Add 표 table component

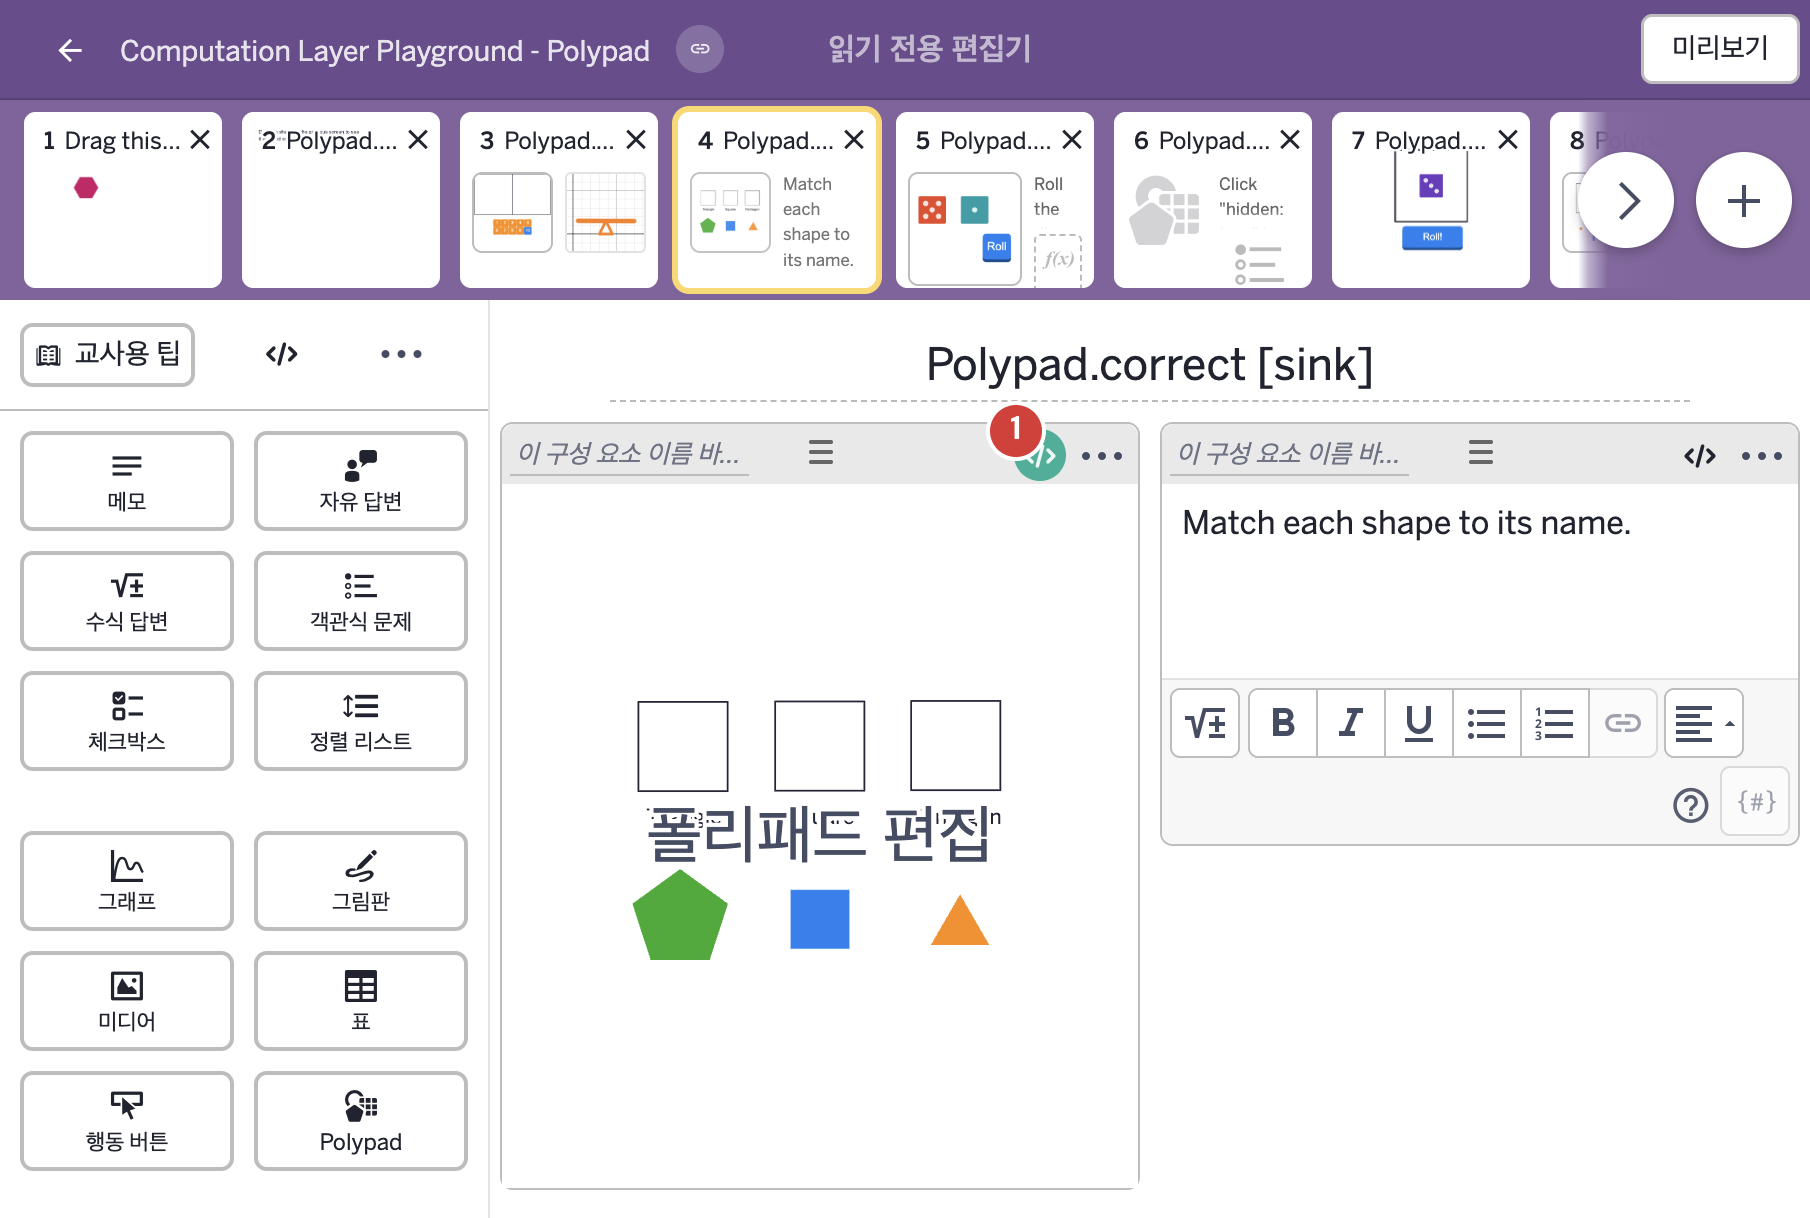click(361, 1001)
